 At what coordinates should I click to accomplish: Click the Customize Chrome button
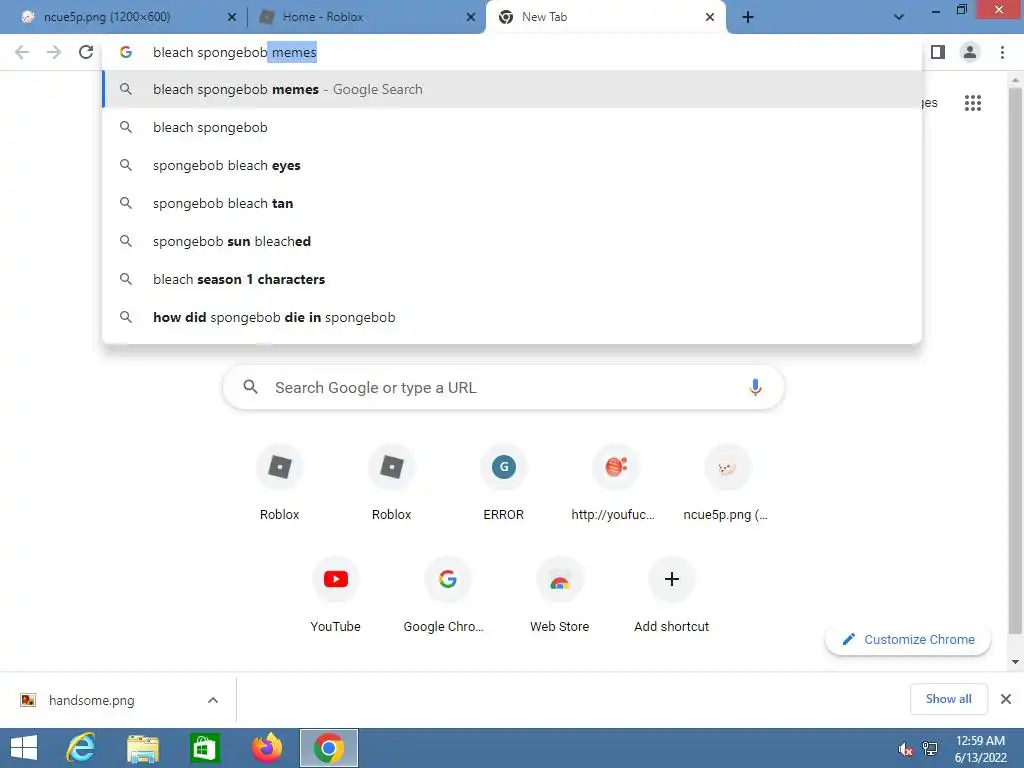pos(908,639)
